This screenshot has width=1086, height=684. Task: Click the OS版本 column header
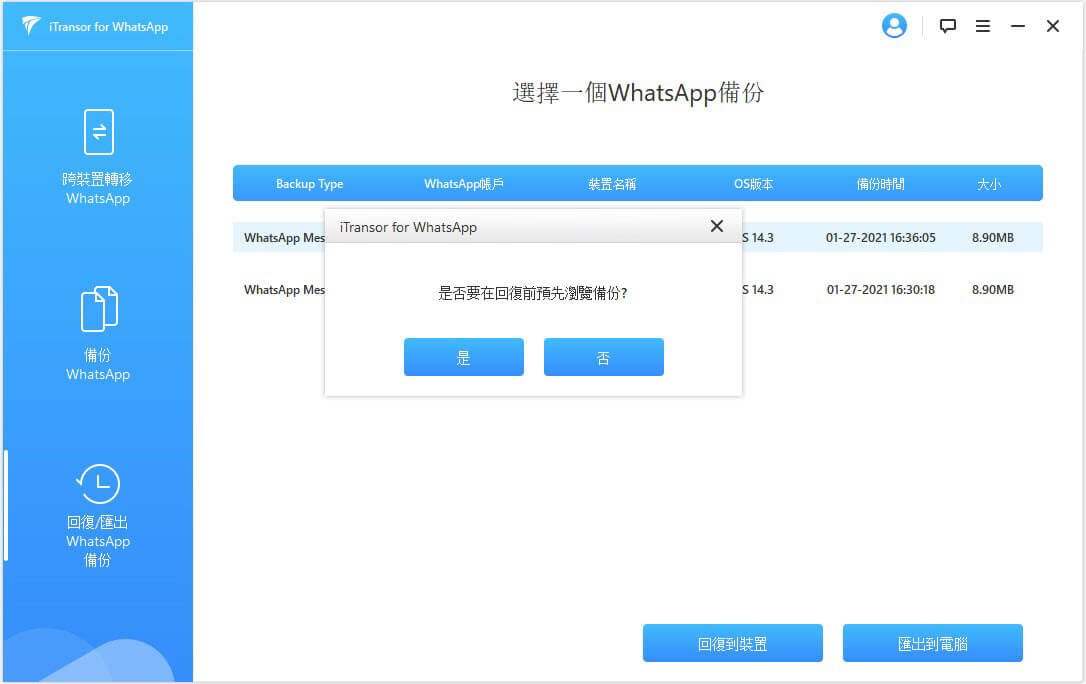(753, 184)
